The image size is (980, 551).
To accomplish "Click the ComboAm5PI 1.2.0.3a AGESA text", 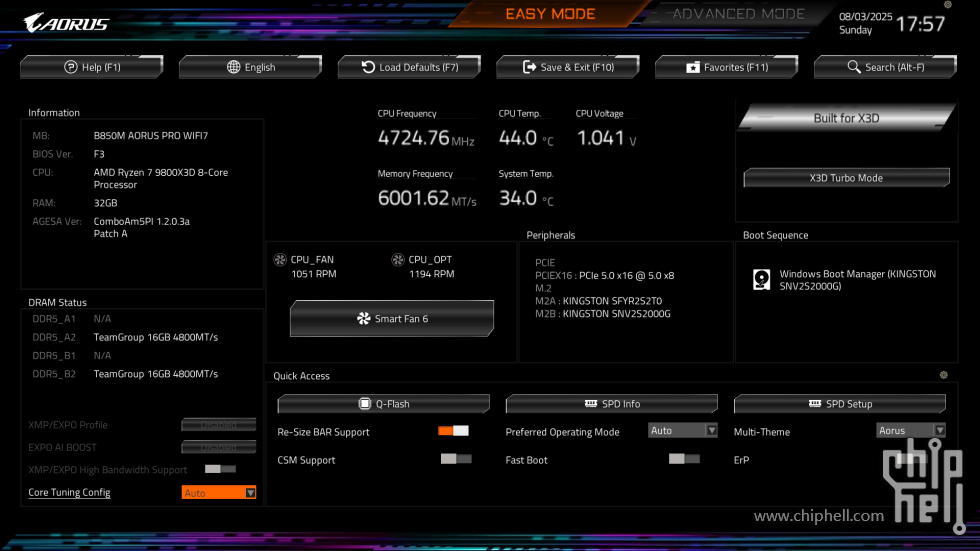I will 142,227.
